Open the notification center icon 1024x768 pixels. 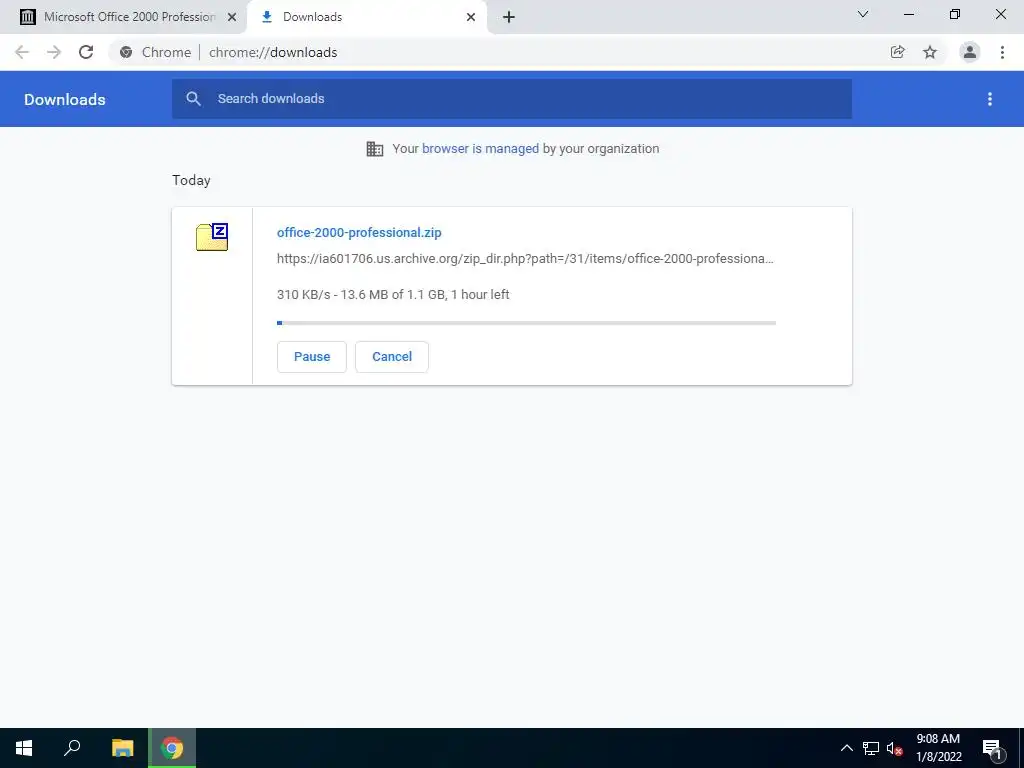(x=992, y=749)
